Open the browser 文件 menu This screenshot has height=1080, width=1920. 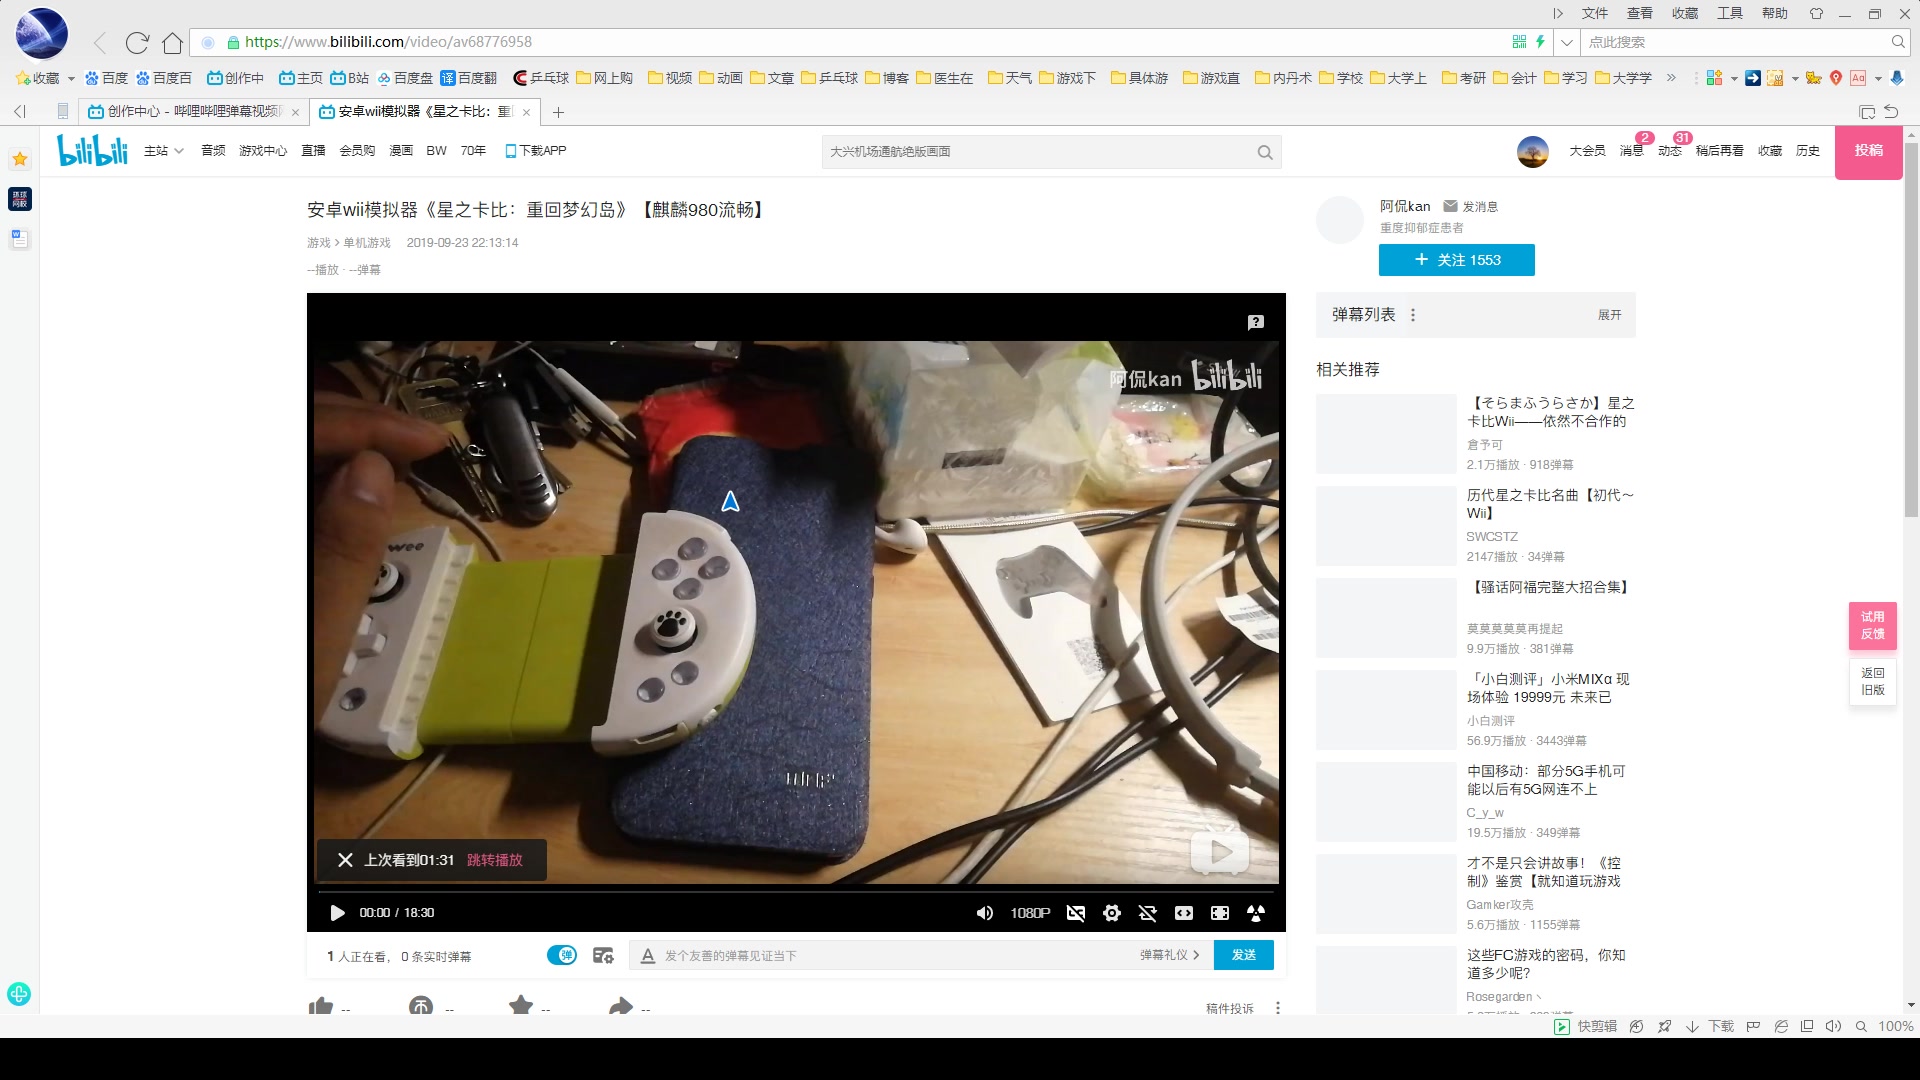(x=1595, y=13)
